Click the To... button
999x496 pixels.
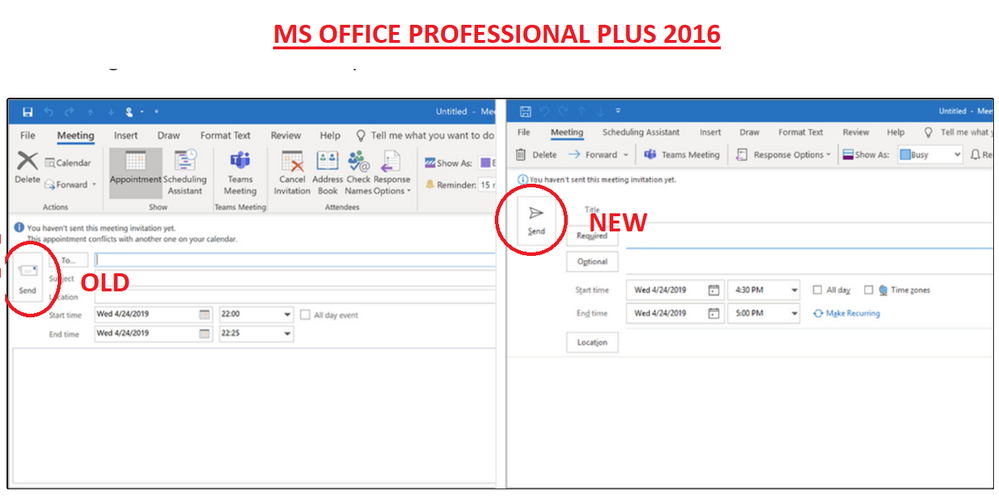coord(69,260)
